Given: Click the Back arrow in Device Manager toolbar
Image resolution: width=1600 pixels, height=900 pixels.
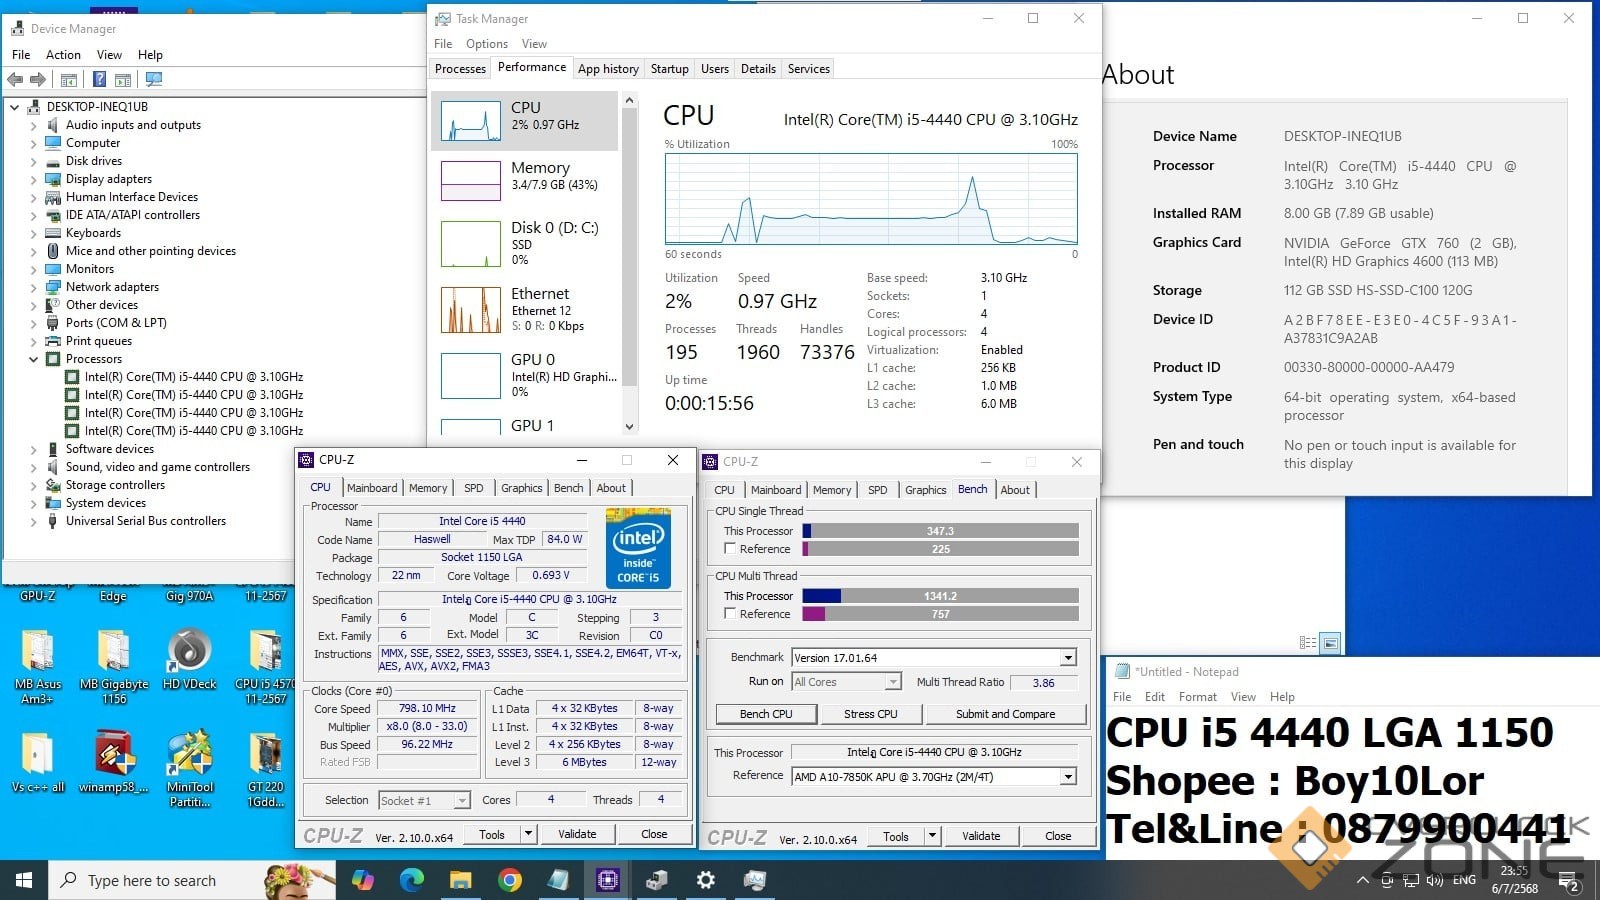Looking at the screenshot, I should point(15,79).
